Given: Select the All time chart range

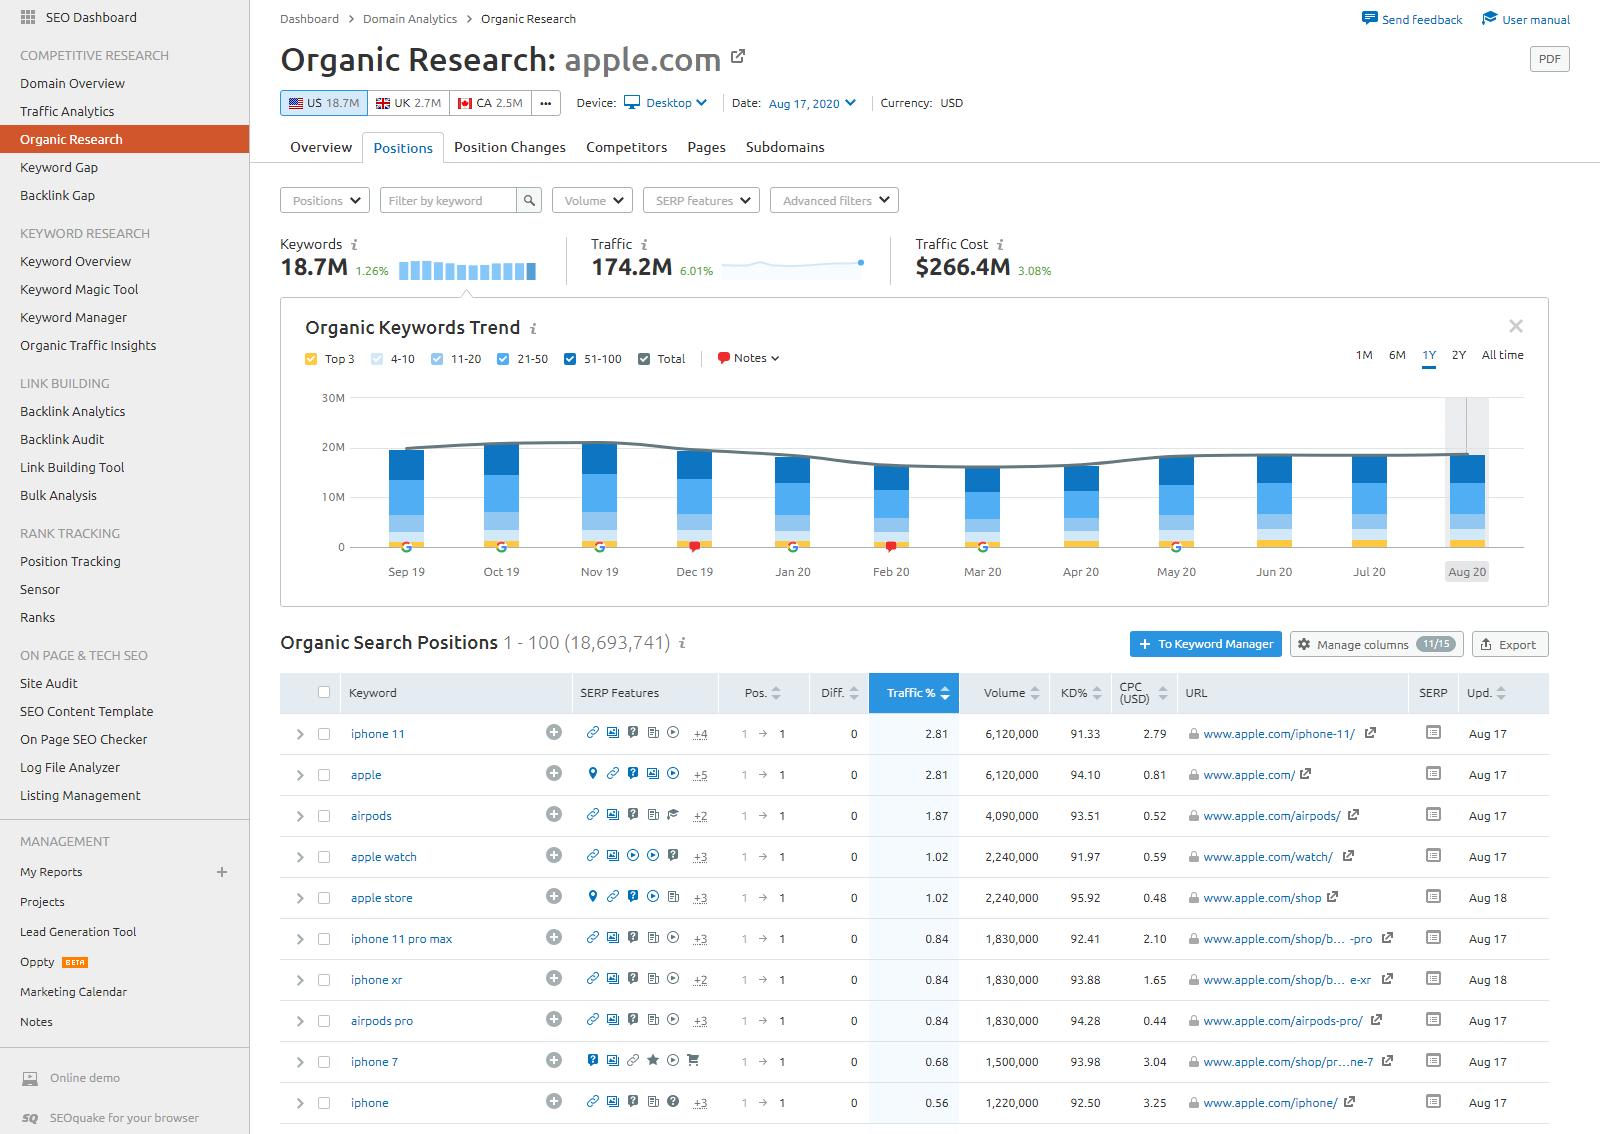Looking at the screenshot, I should [x=1503, y=355].
